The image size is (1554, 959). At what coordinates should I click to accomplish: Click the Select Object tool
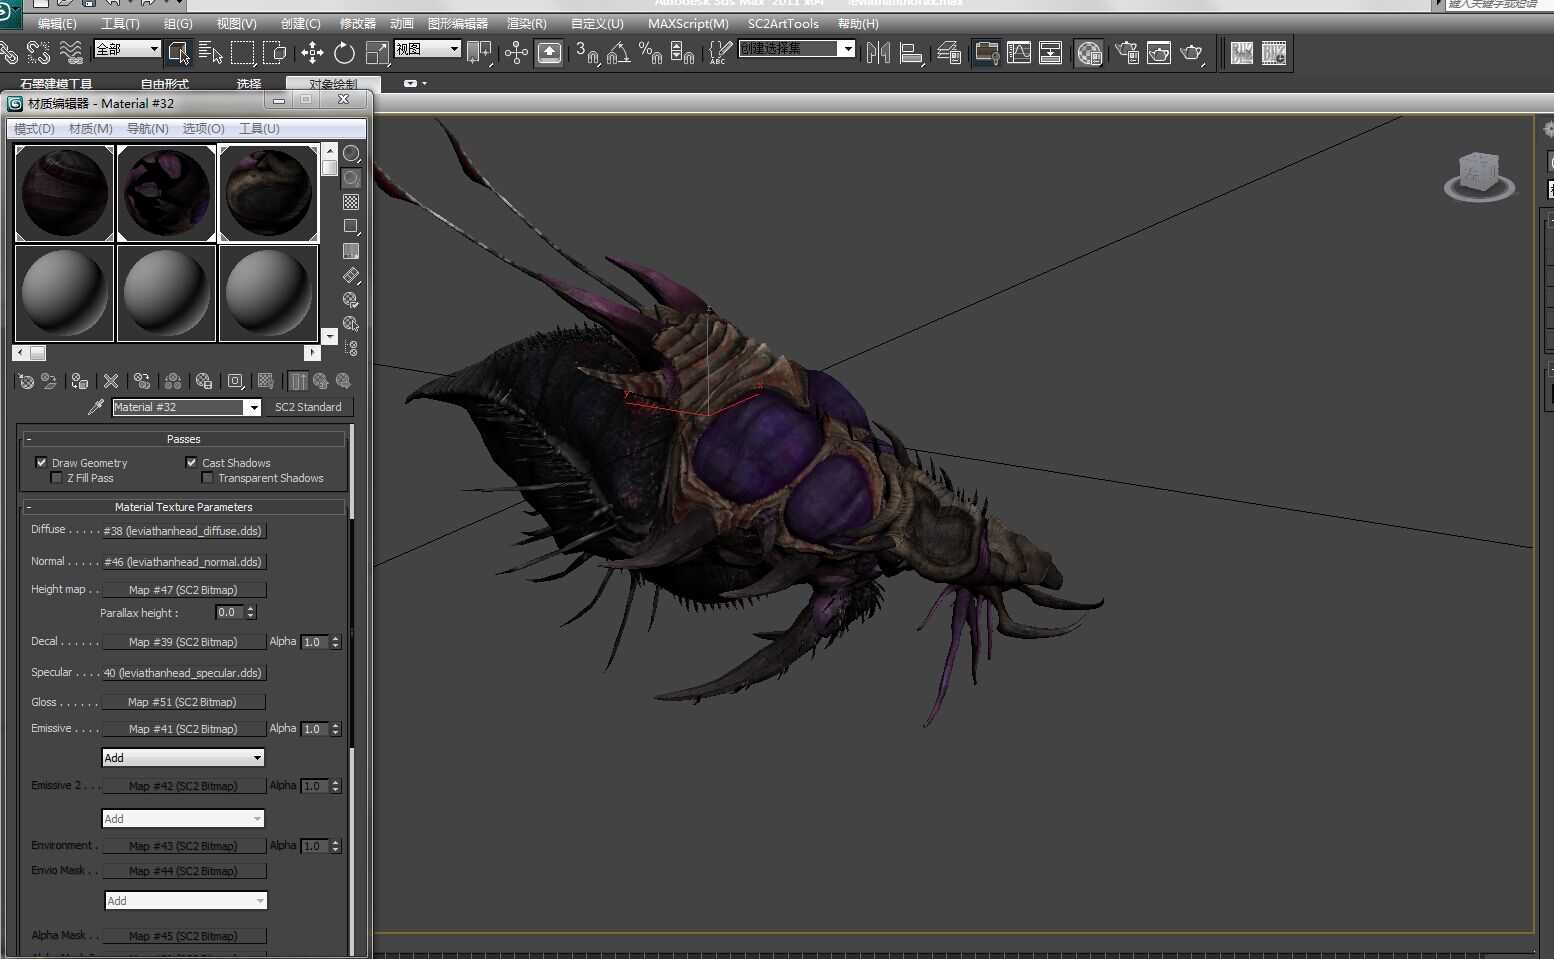pos(178,52)
